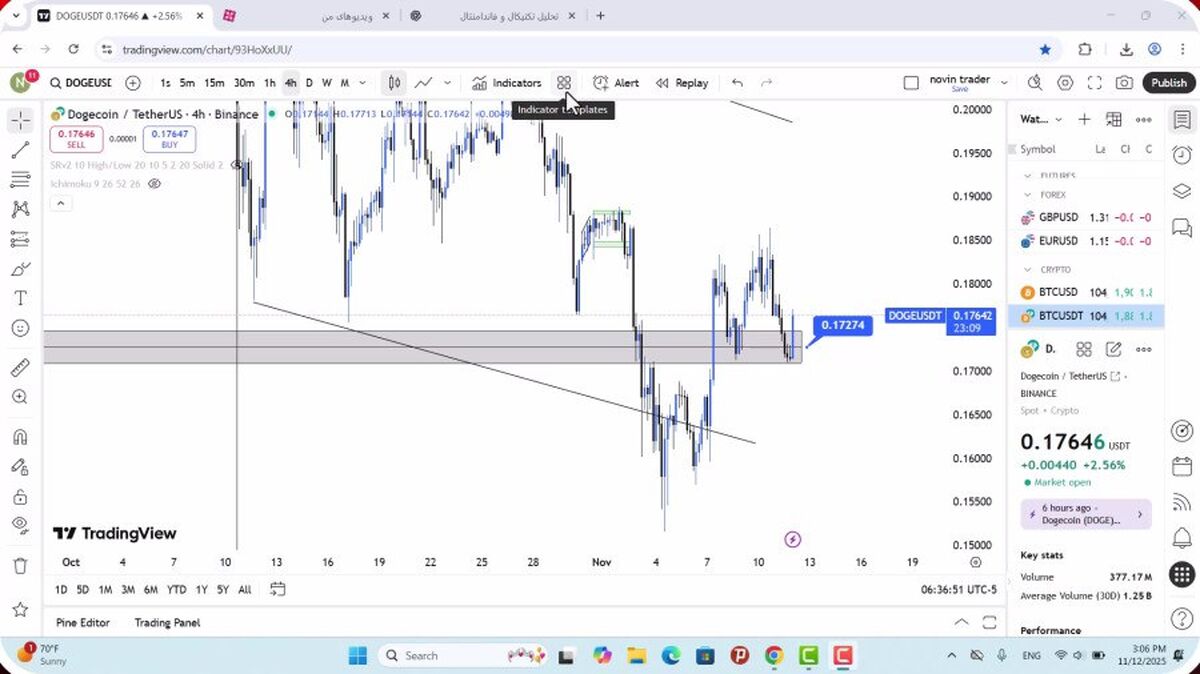The width and height of the screenshot is (1200, 674).
Task: Collapse the indicator legend arrow
Action: pyautogui.click(x=60, y=203)
